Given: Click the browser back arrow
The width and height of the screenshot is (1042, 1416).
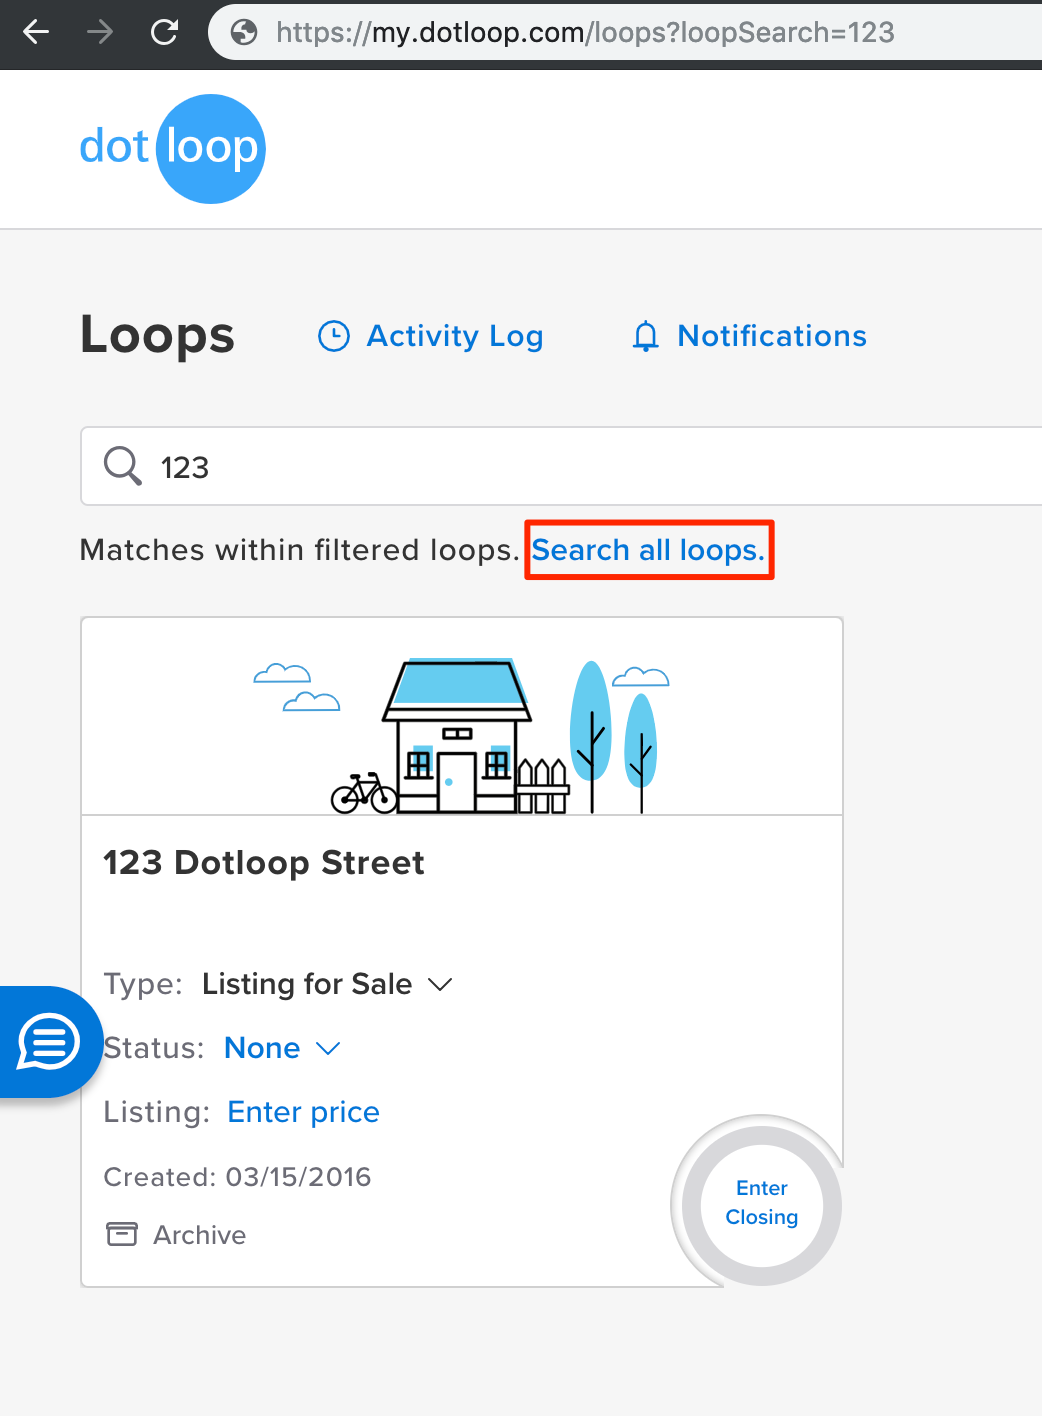Looking at the screenshot, I should coord(36,33).
